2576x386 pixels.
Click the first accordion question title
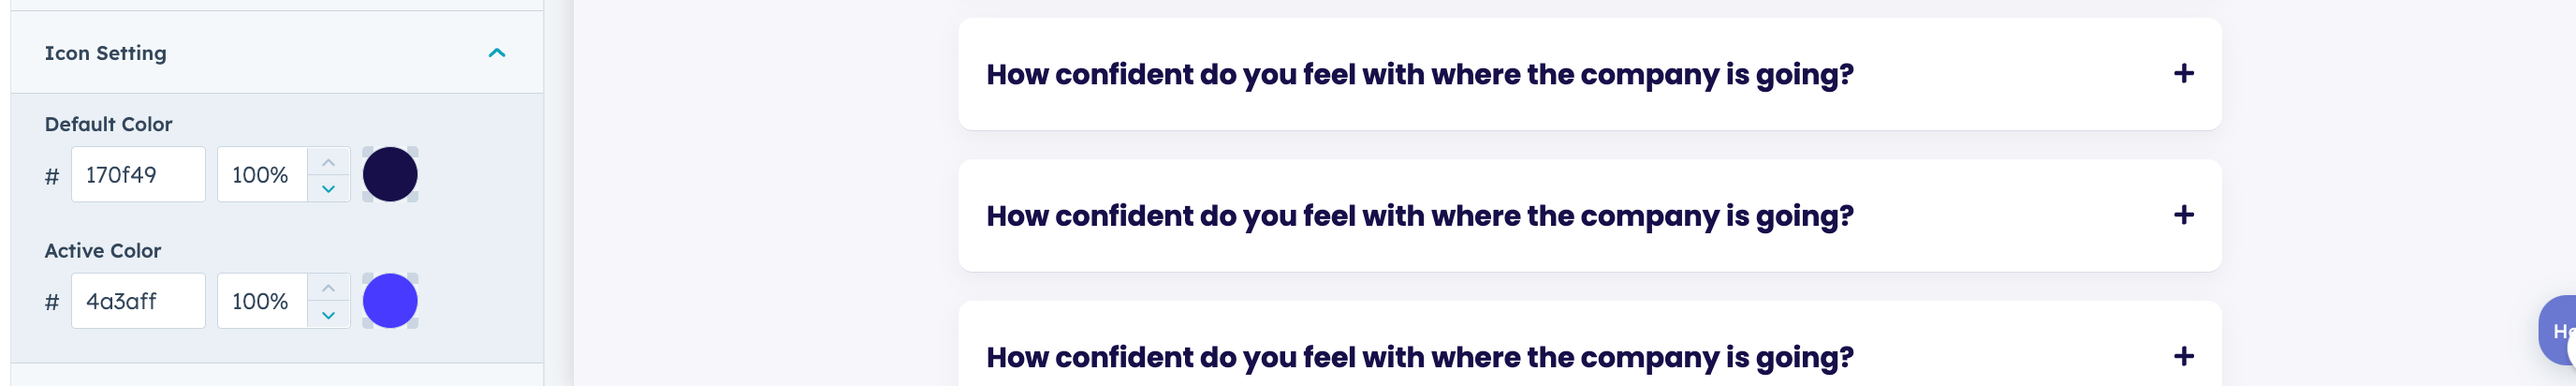coord(1419,75)
